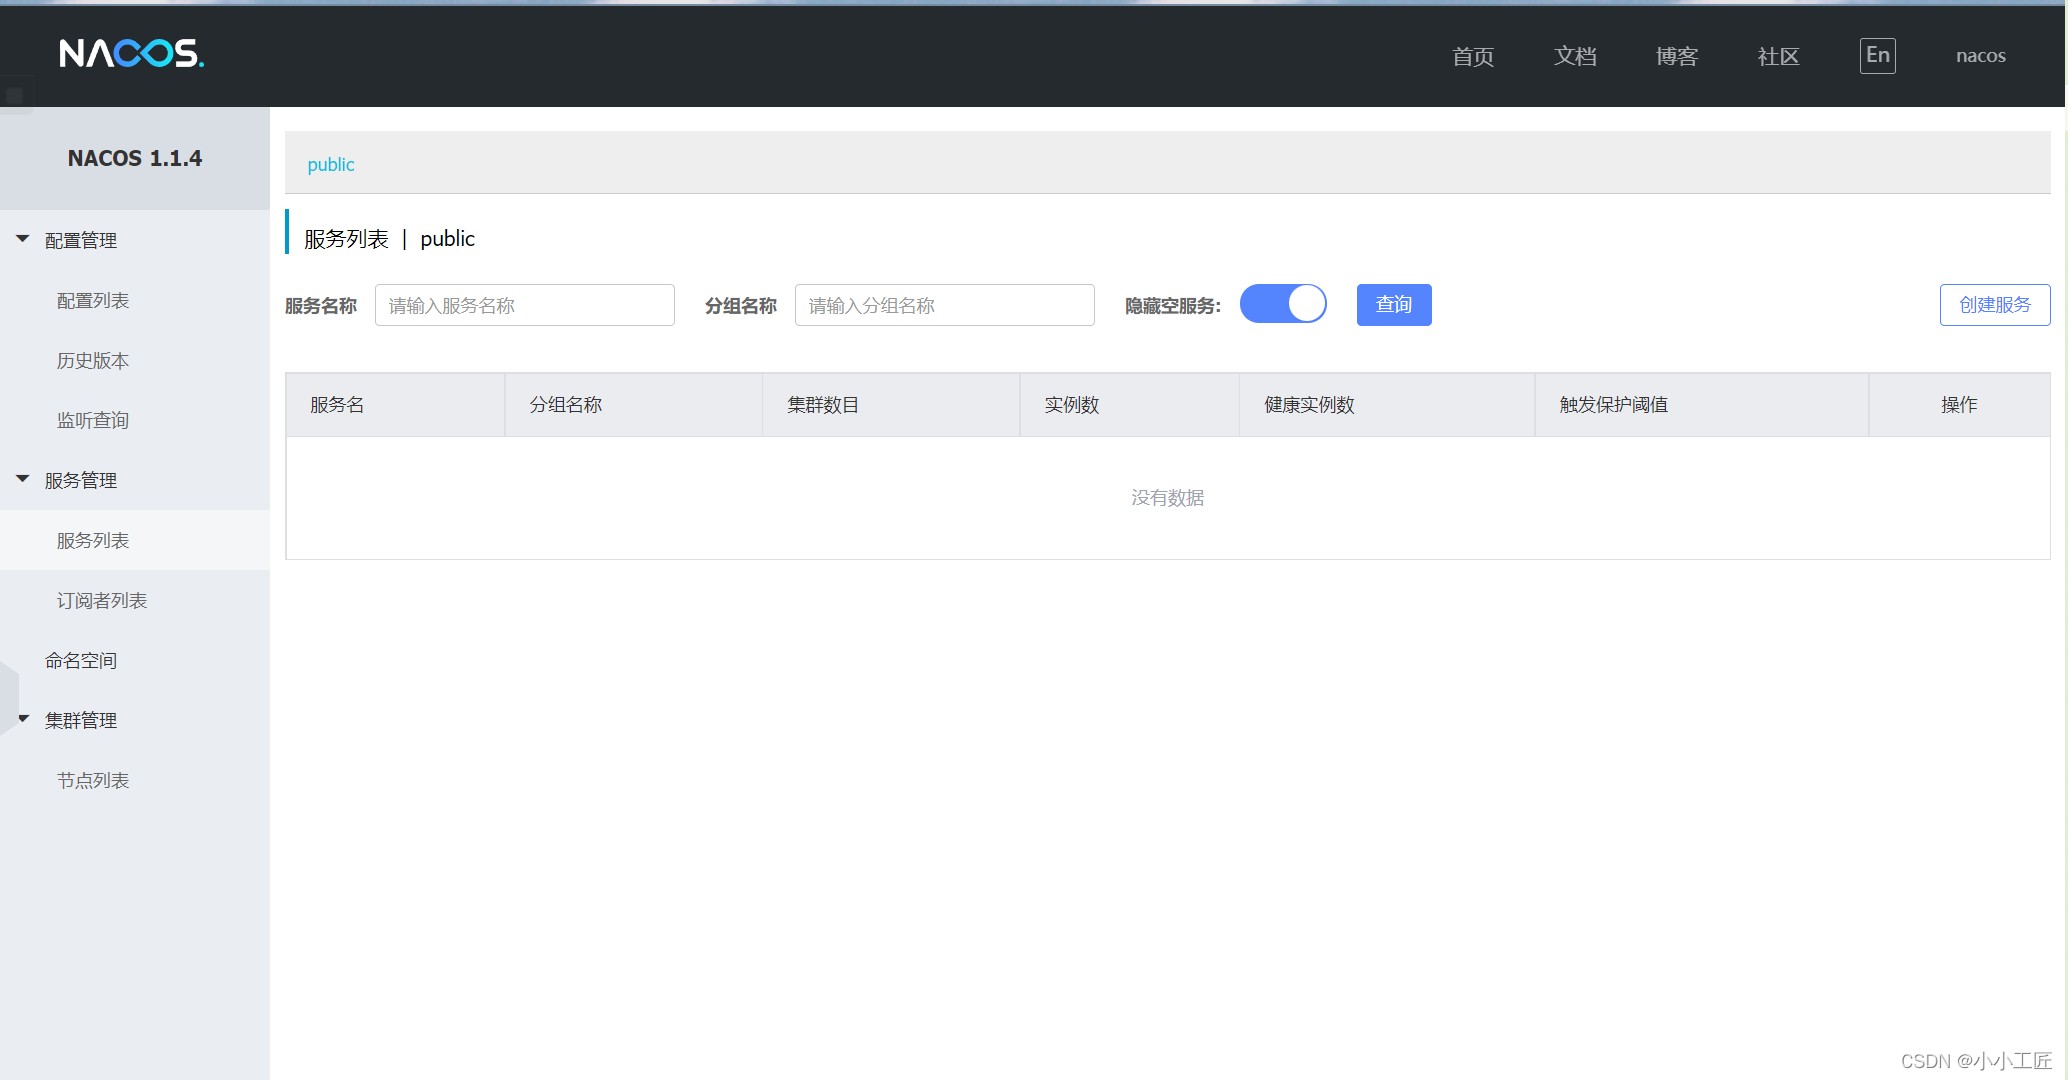
Task: Open the 文档 menu item
Action: click(1575, 56)
